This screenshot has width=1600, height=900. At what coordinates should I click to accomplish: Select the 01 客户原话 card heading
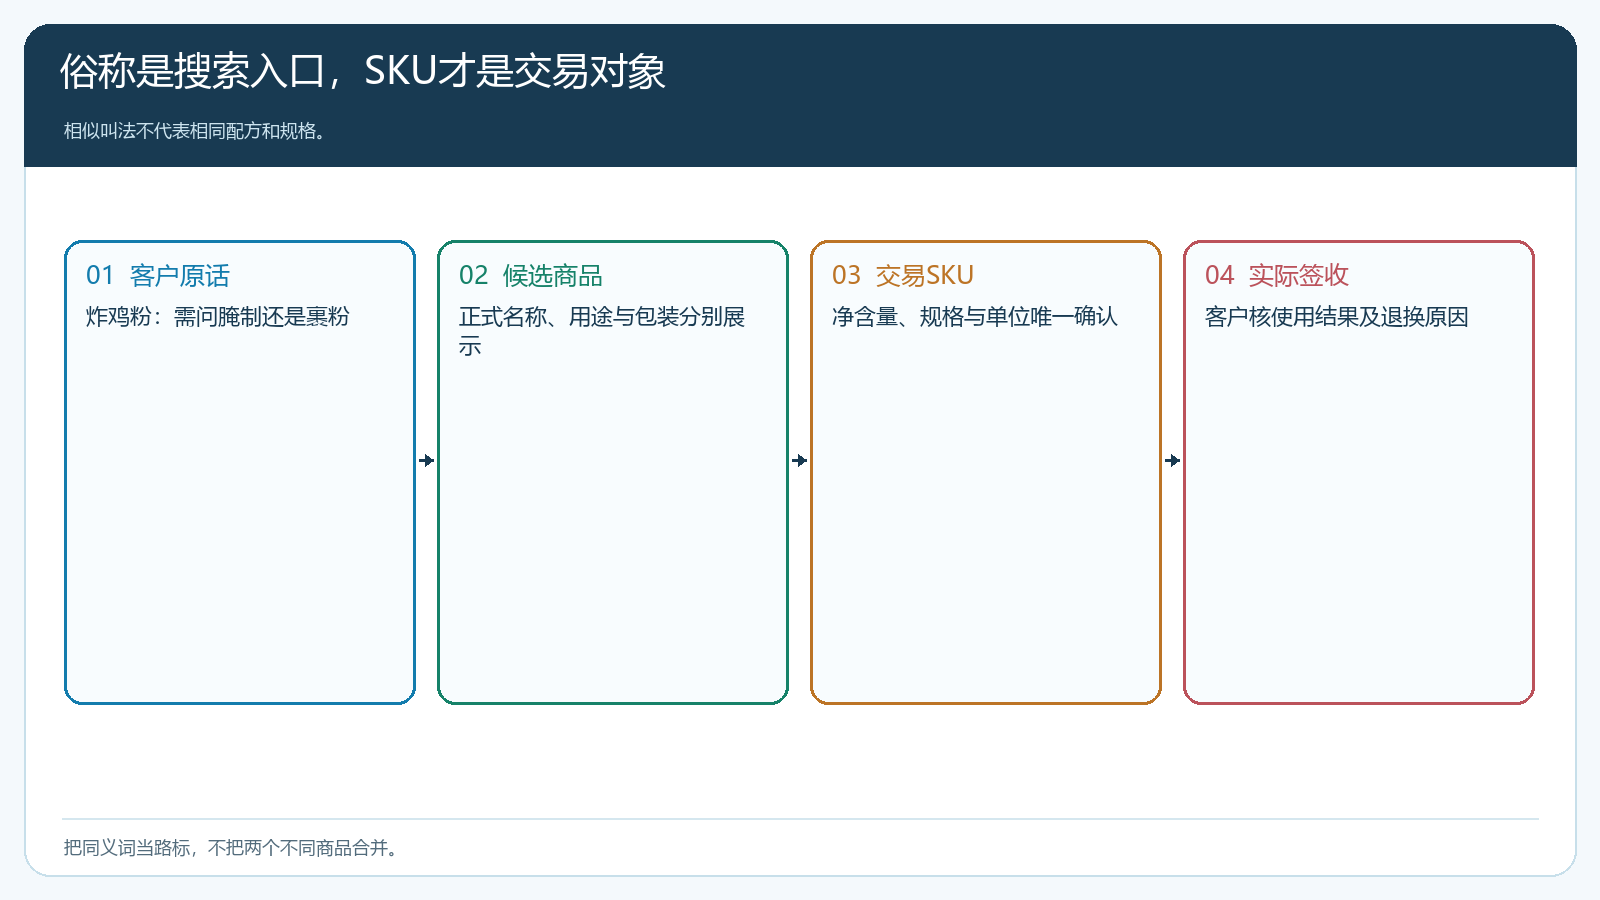(x=158, y=275)
